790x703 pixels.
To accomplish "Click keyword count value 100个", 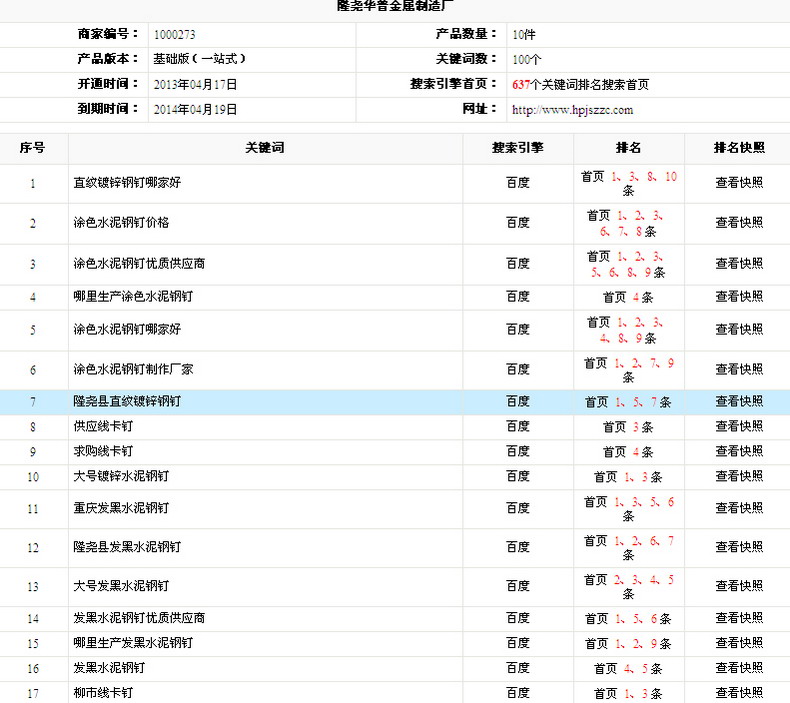I will coord(526,59).
